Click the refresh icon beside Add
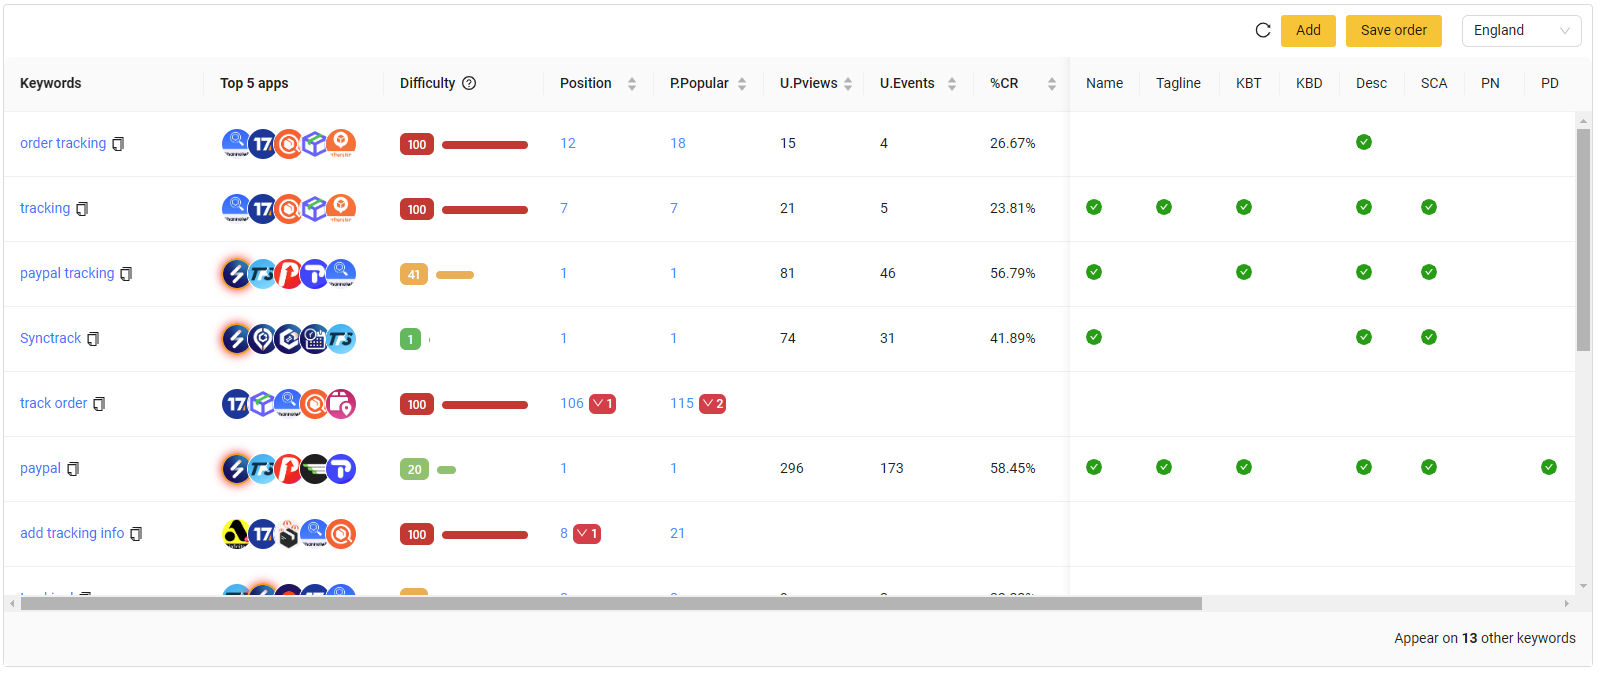The height and width of the screenshot is (674, 1603). pyautogui.click(x=1263, y=31)
